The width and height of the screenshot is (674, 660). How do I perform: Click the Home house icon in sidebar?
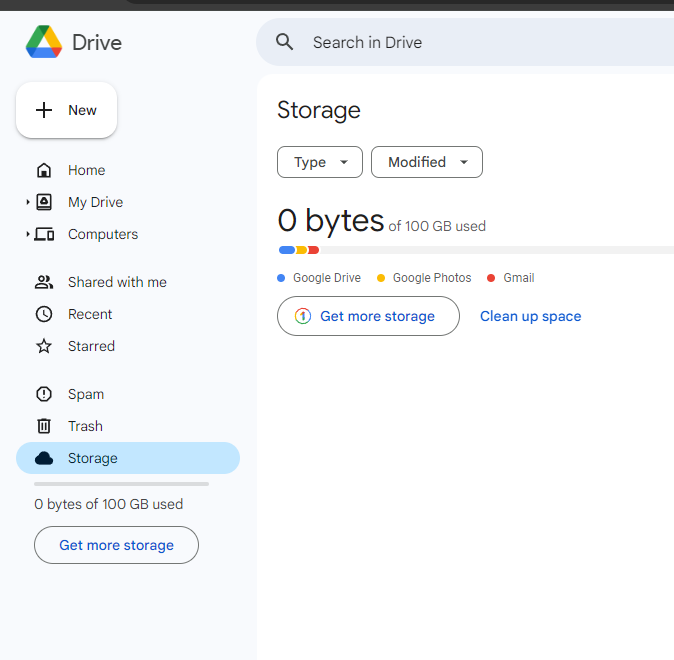44,170
